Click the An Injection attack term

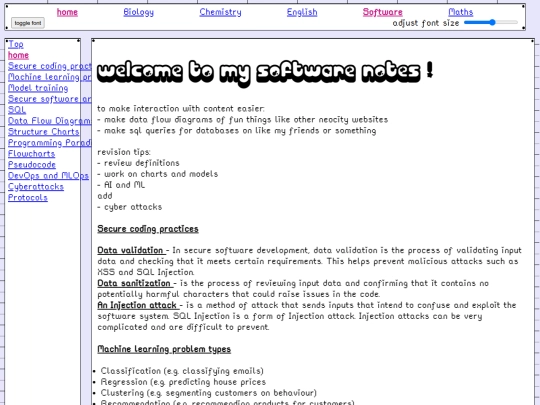(x=137, y=305)
